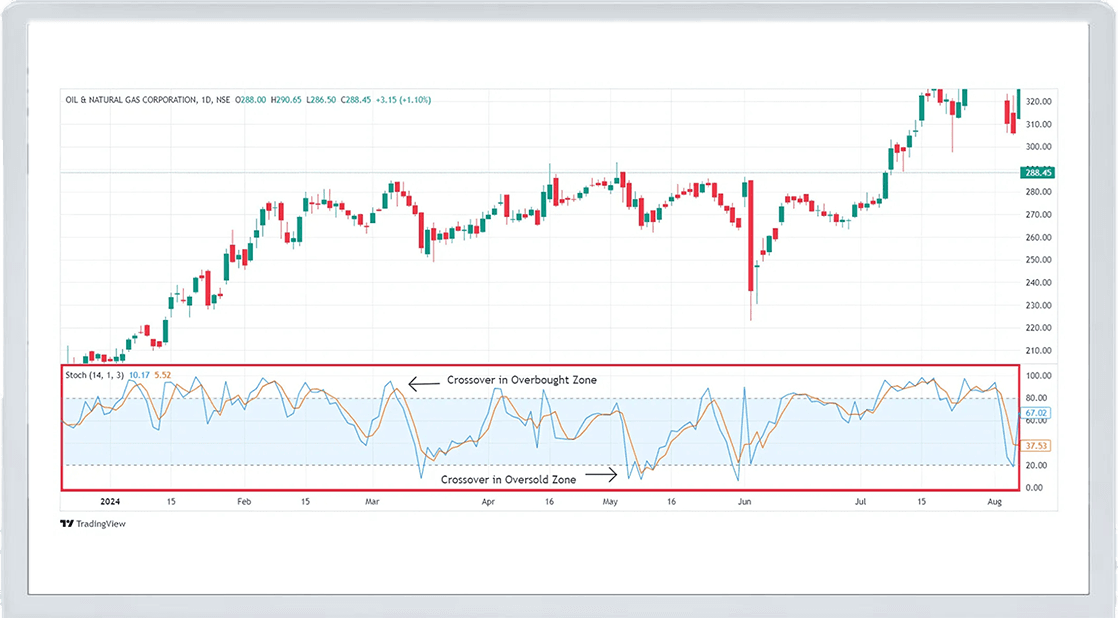Click the Jun label on time axis
This screenshot has height=618, width=1118.
coord(743,503)
